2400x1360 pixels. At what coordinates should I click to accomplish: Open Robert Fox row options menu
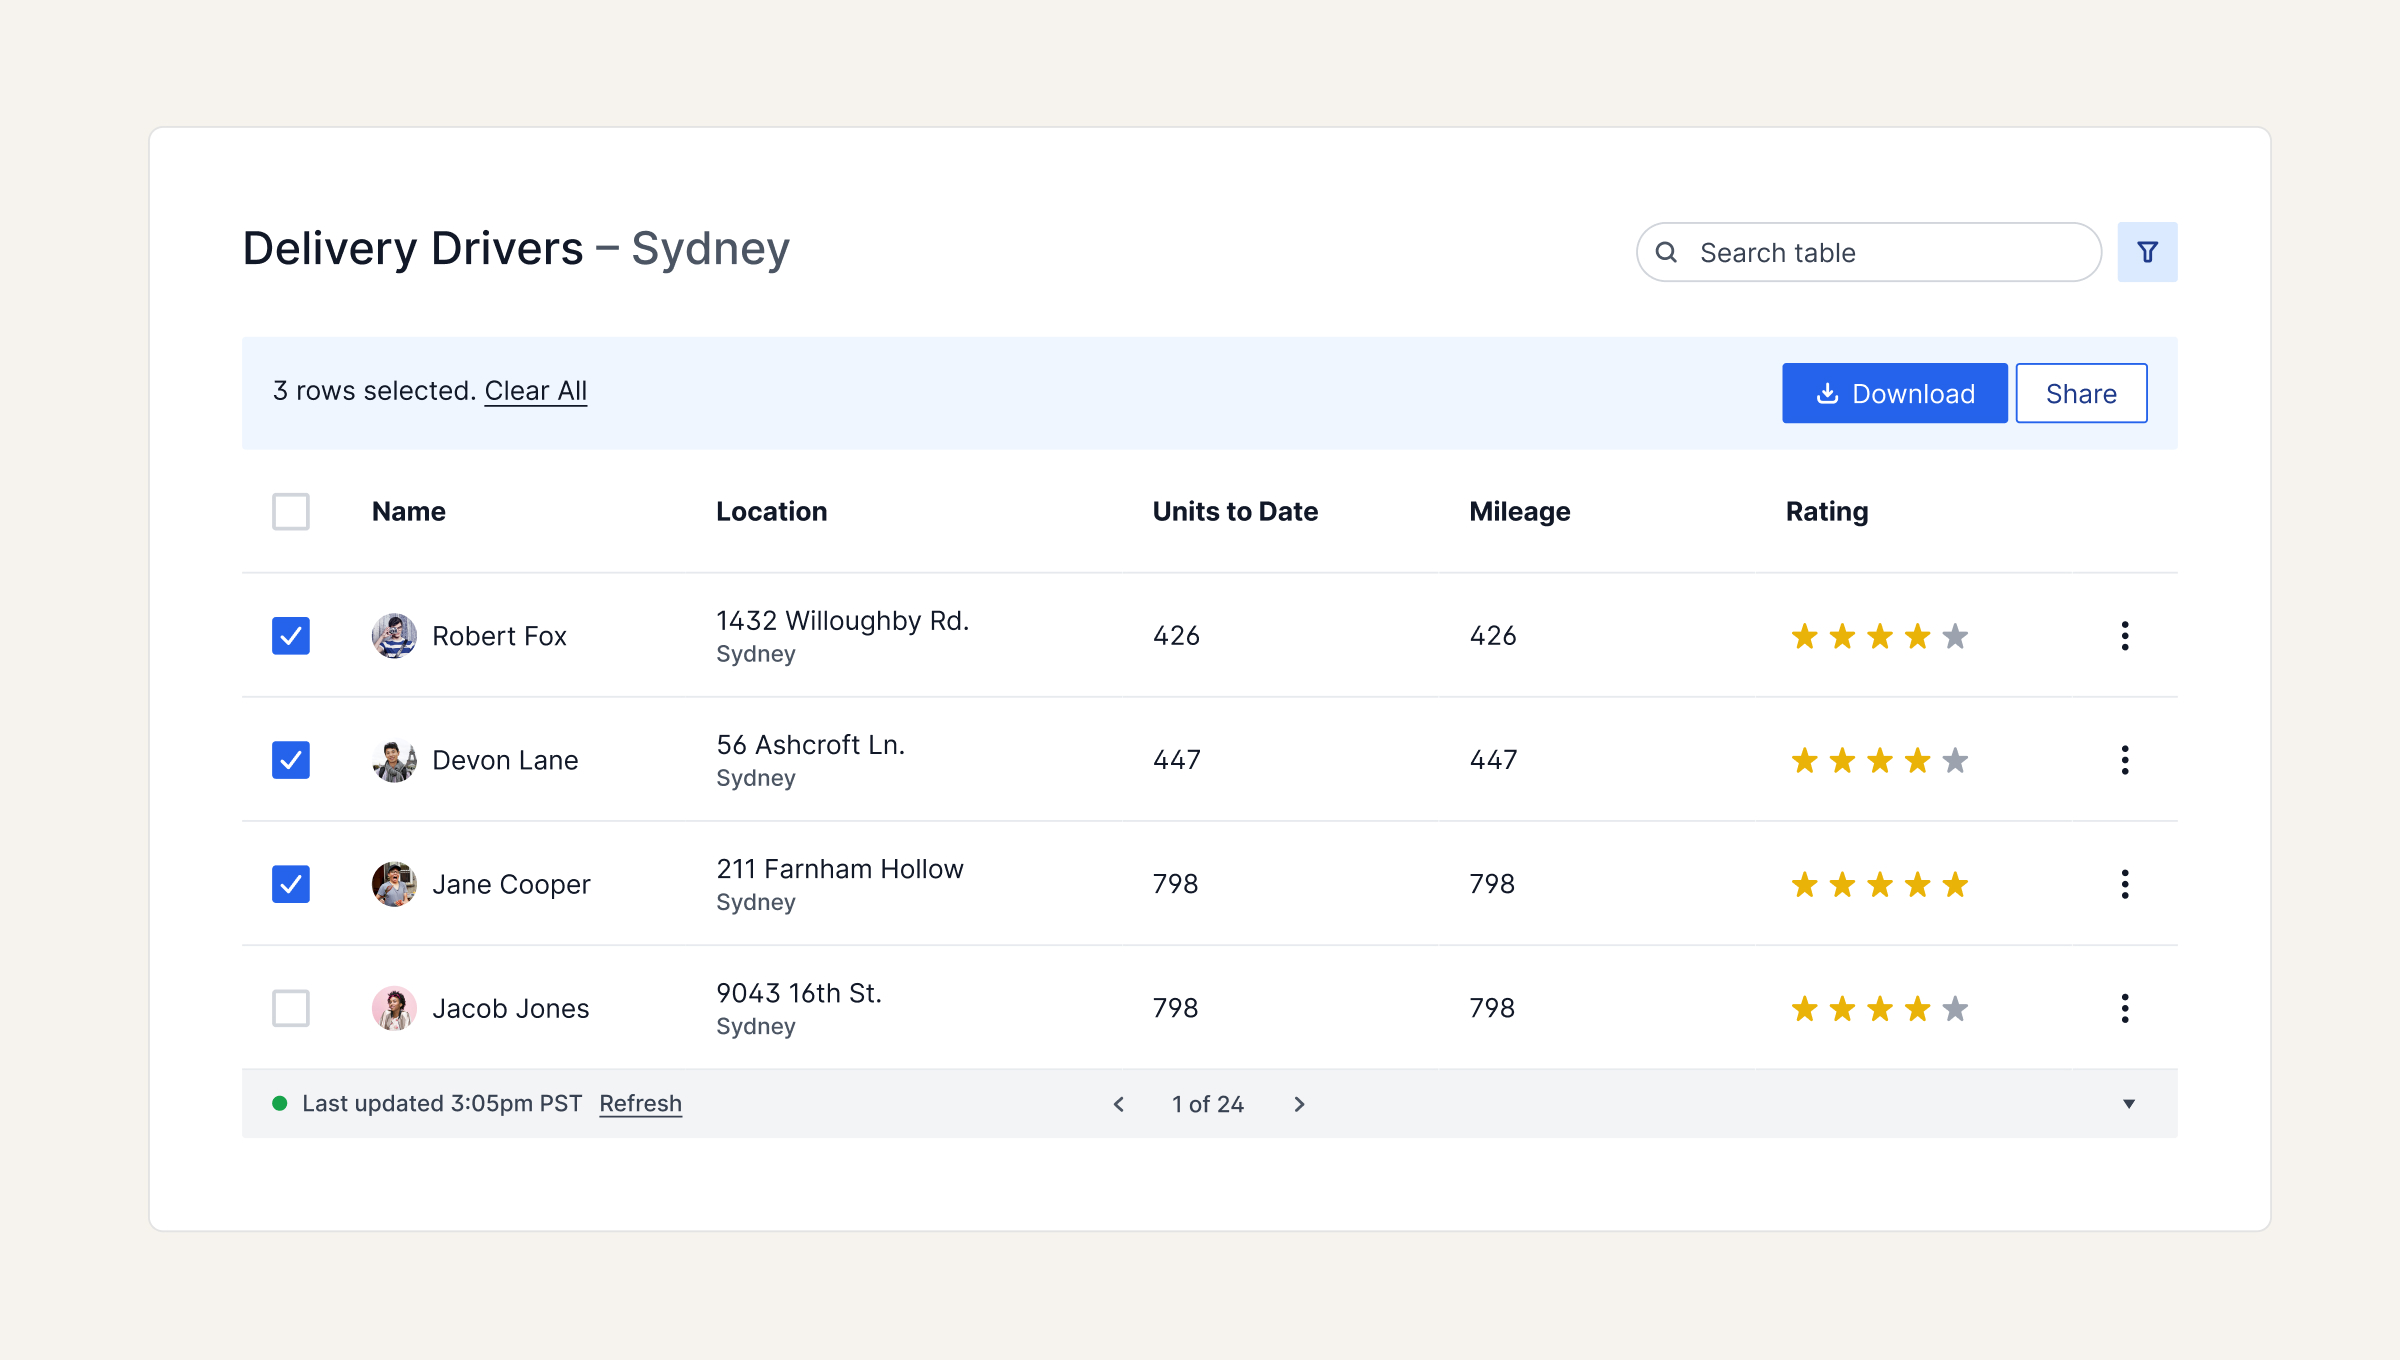2124,636
